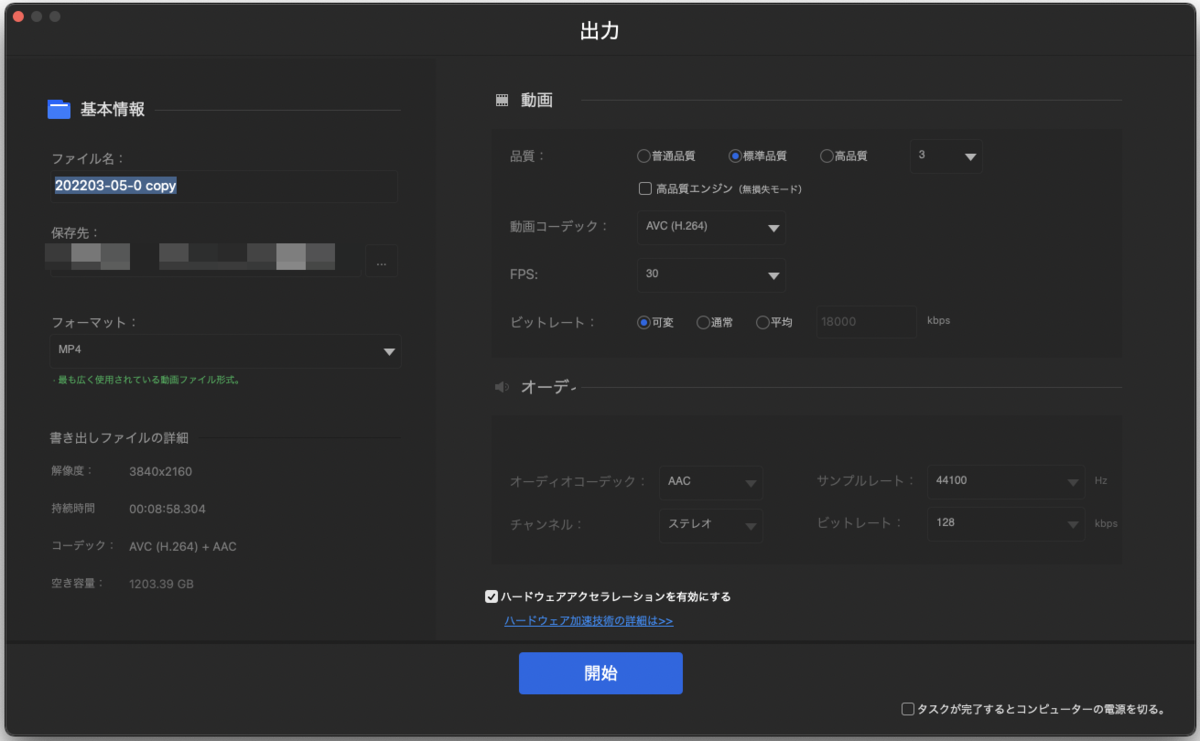Image resolution: width=1200 pixels, height=741 pixels.
Task: Open the save location browse "..." button
Action: [x=381, y=261]
